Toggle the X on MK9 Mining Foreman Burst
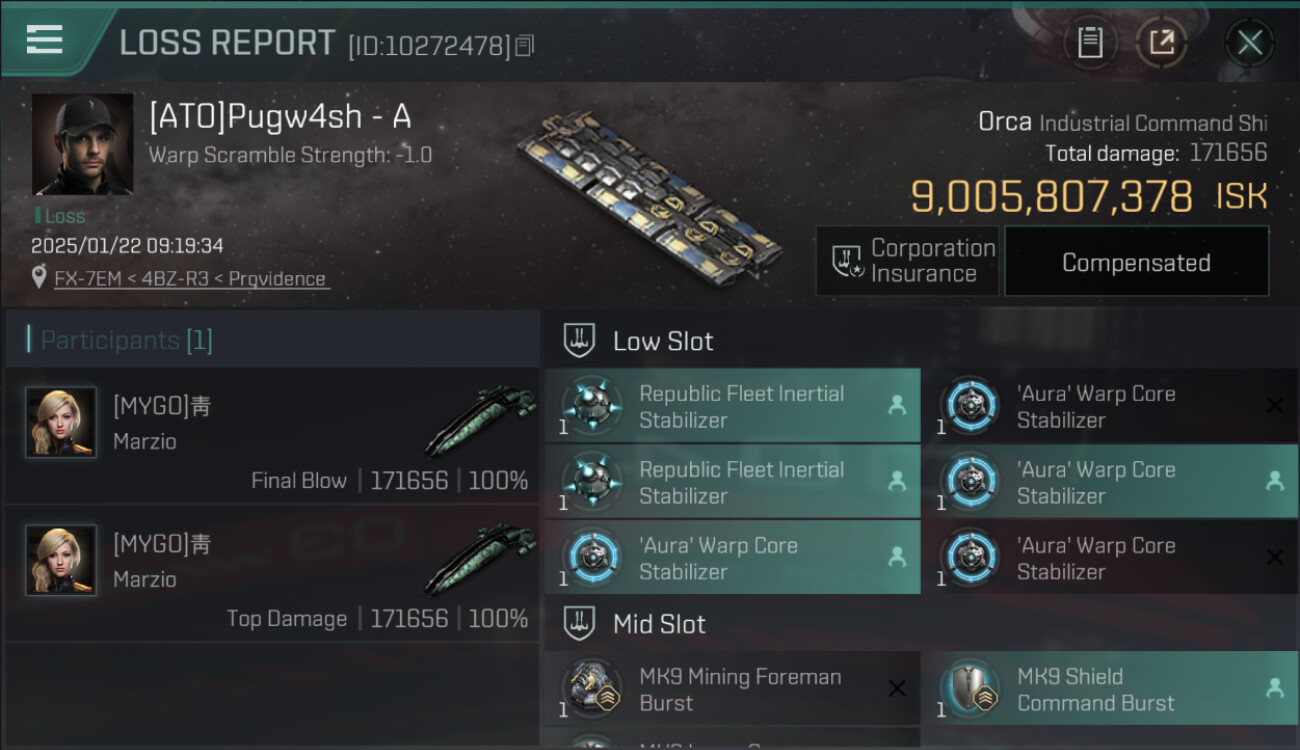The width and height of the screenshot is (1300, 750). (x=897, y=688)
